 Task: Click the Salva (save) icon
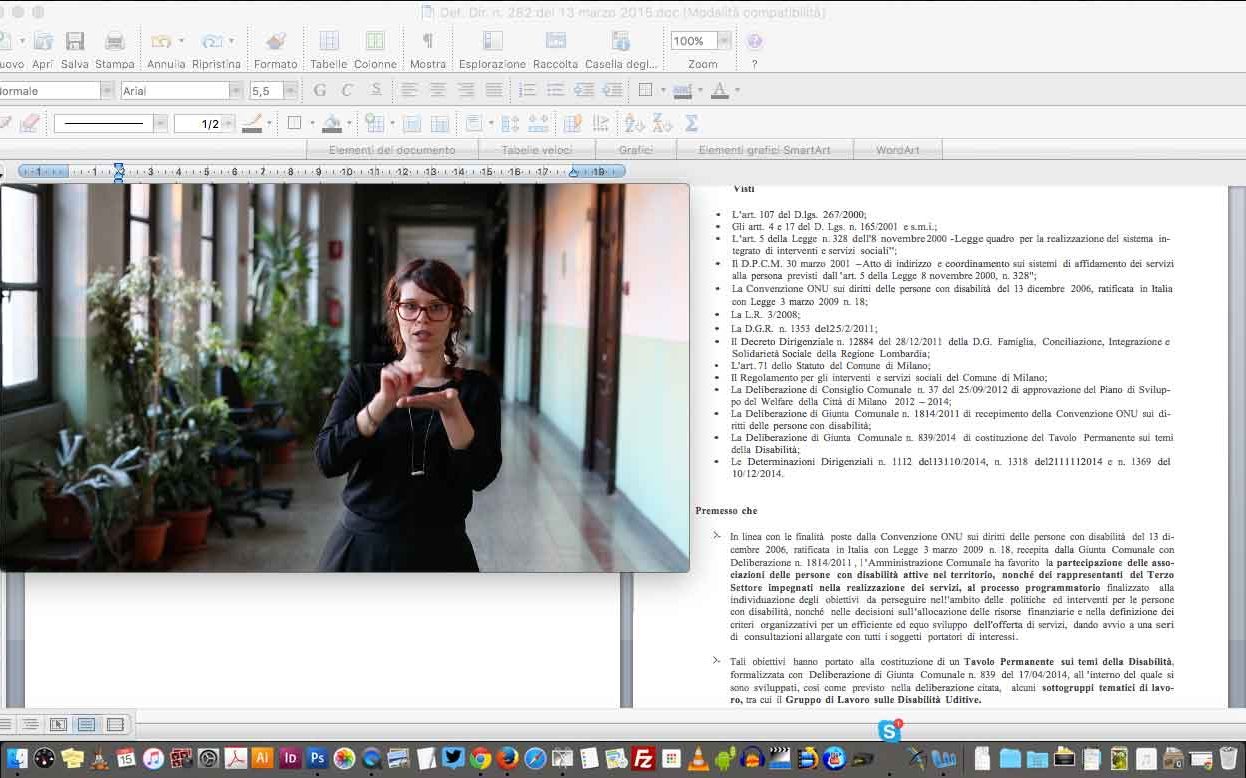tap(75, 42)
